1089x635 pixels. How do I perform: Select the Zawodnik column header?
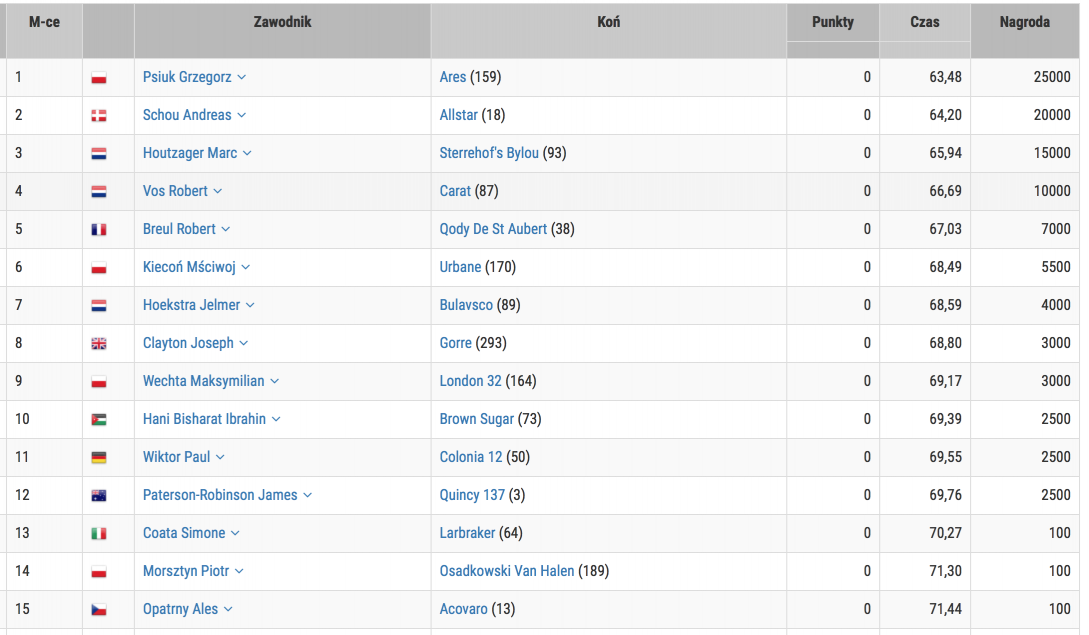click(x=282, y=22)
